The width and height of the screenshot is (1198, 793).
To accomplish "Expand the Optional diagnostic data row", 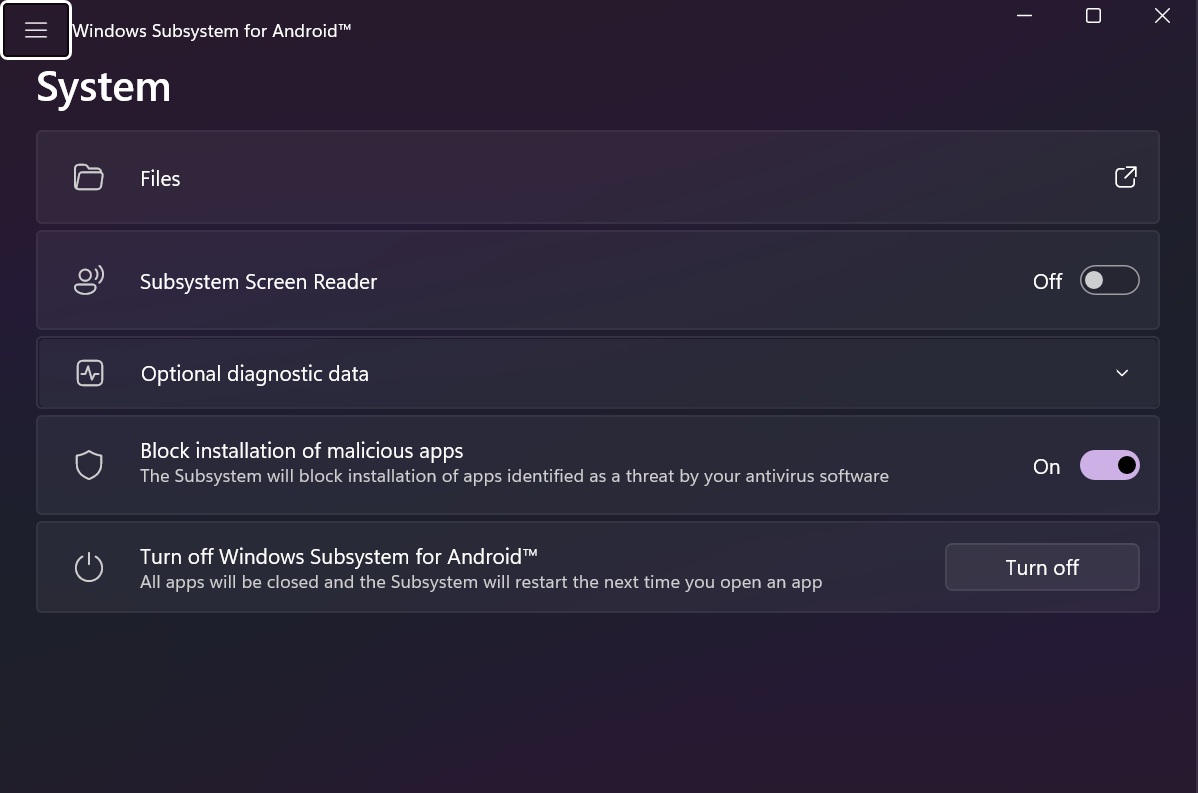I will tap(600, 373).
